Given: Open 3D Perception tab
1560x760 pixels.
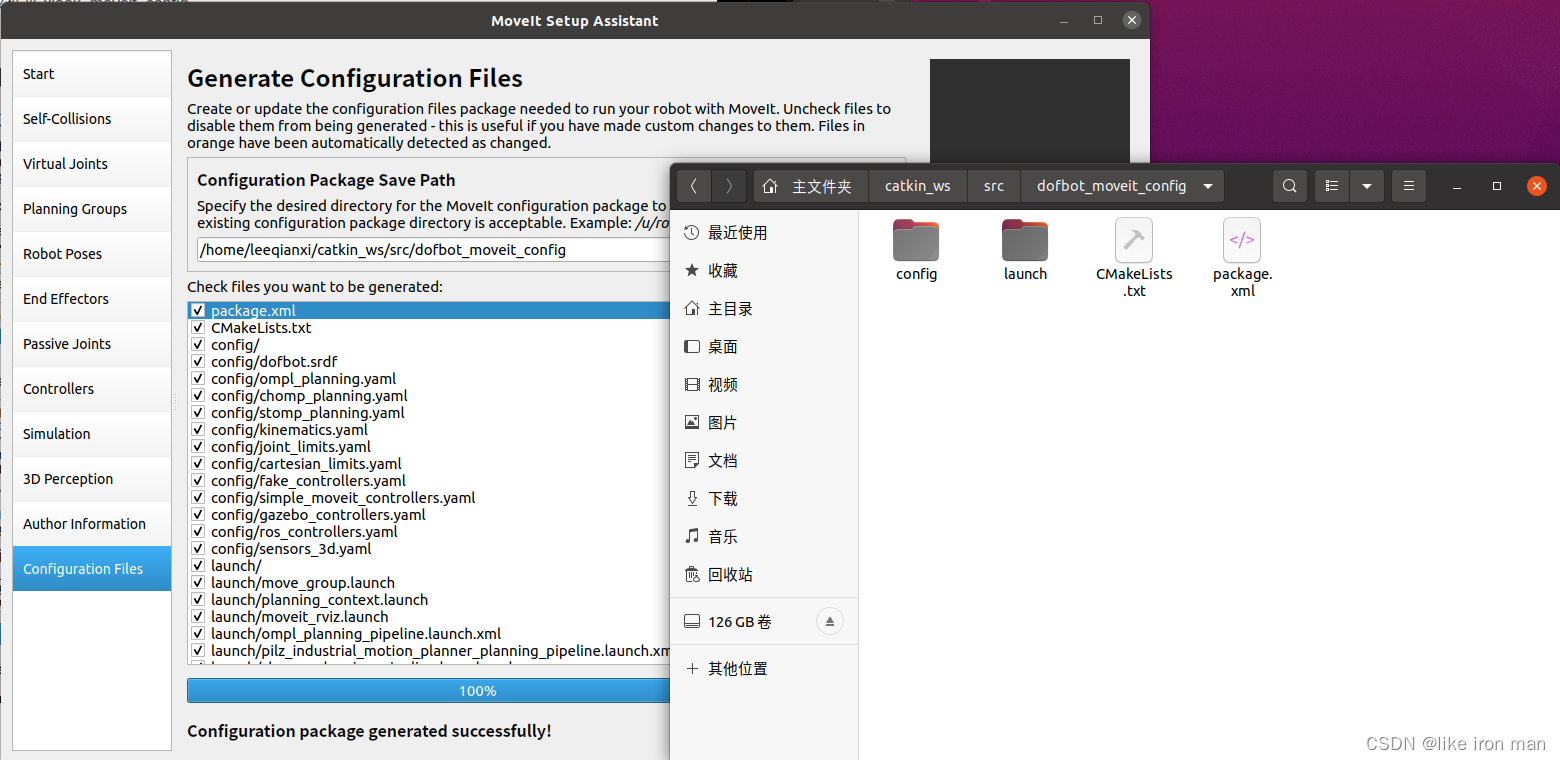Looking at the screenshot, I should [92, 479].
